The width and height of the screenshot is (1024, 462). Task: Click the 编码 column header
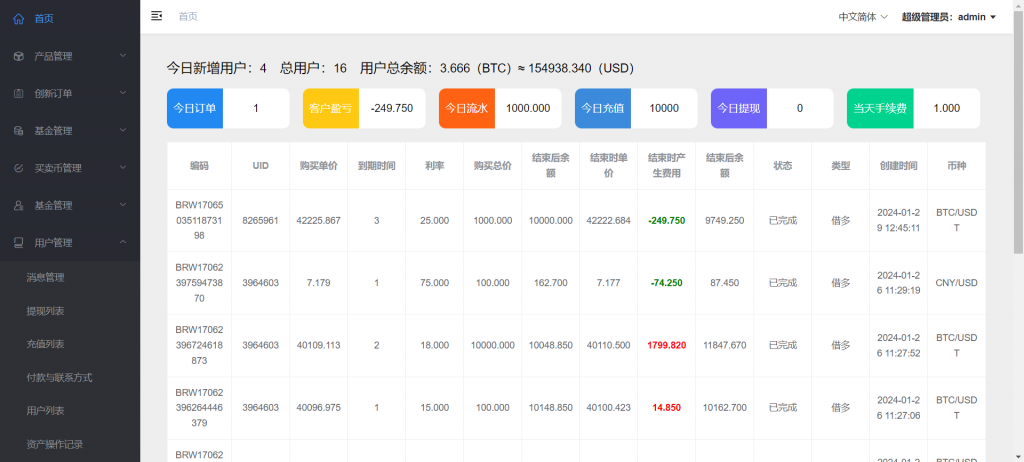(x=199, y=166)
